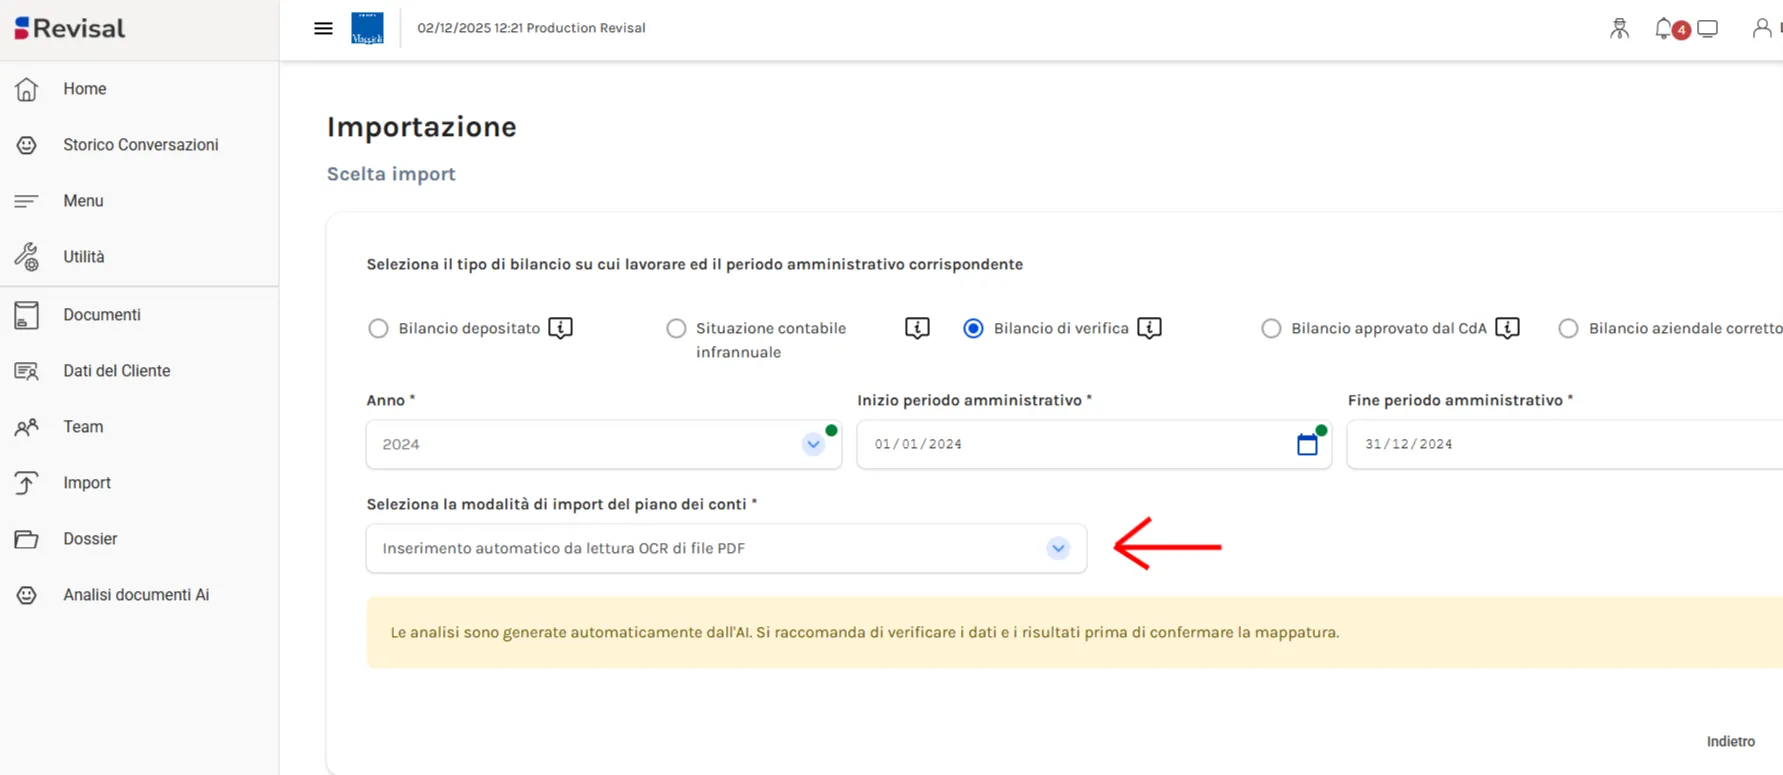Show info for Bilancio di verifica
This screenshot has width=1783, height=775.
pyautogui.click(x=1149, y=328)
